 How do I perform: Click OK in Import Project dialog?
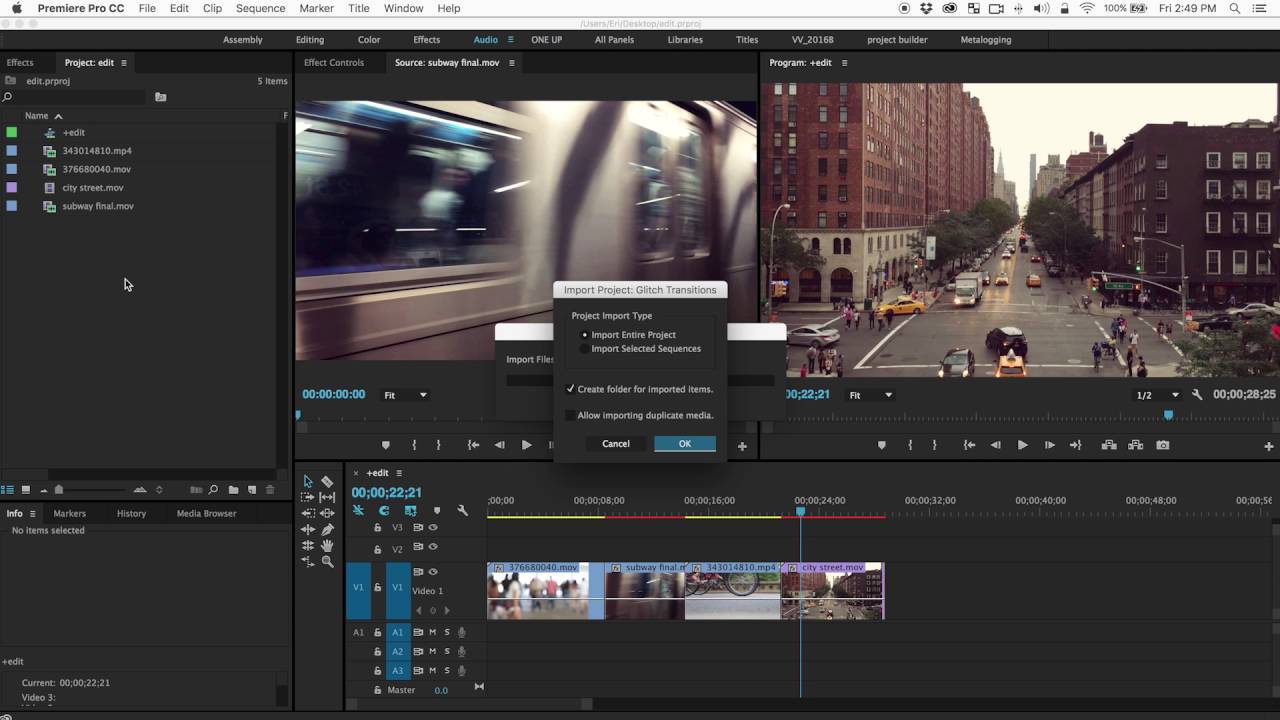click(x=685, y=444)
